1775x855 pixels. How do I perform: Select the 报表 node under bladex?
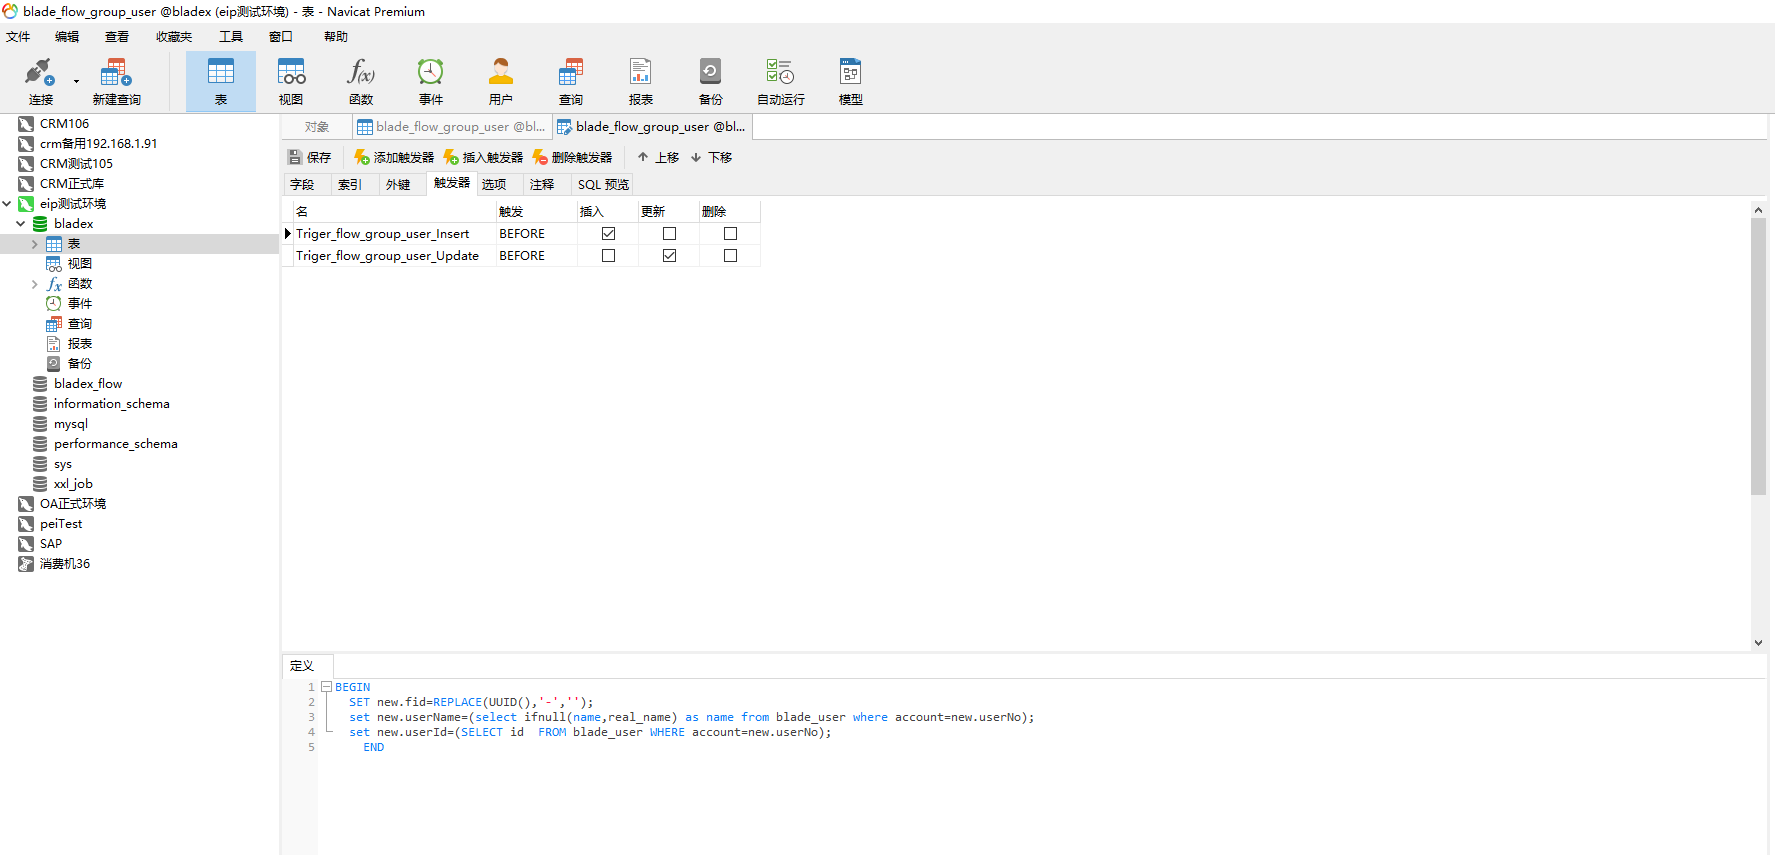coord(80,343)
